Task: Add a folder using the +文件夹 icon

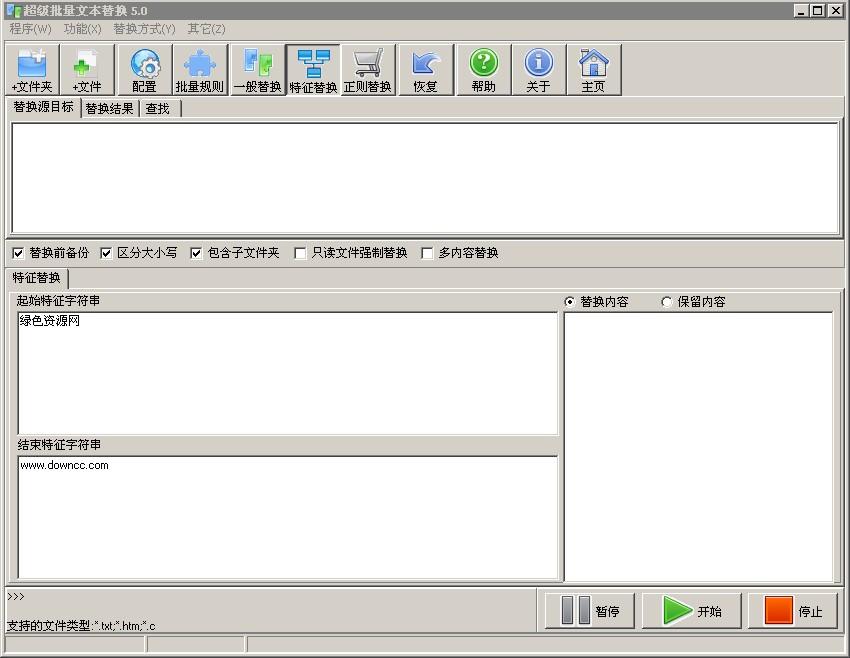Action: (33, 68)
